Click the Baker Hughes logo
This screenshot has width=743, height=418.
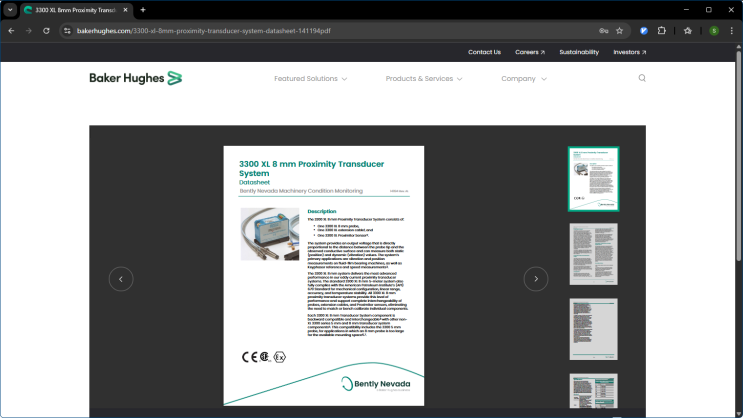(136, 78)
